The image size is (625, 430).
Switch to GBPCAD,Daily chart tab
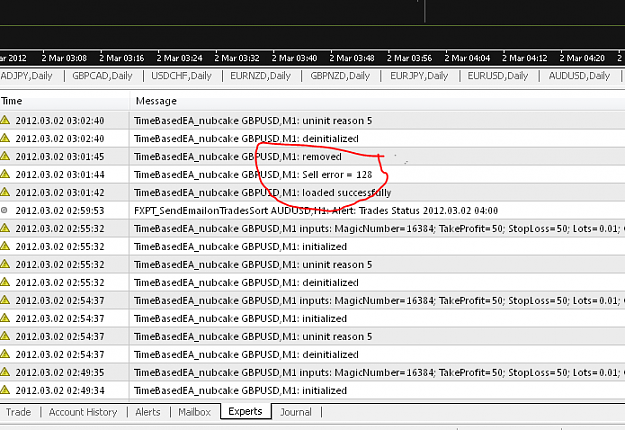click(x=102, y=76)
